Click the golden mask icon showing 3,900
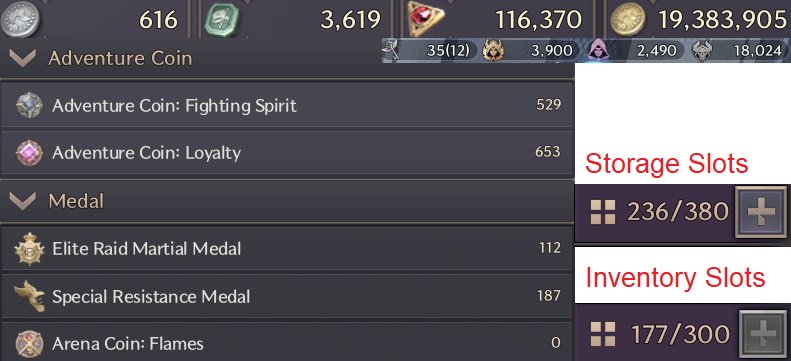Screen dimensions: 791x361 [x=493, y=50]
